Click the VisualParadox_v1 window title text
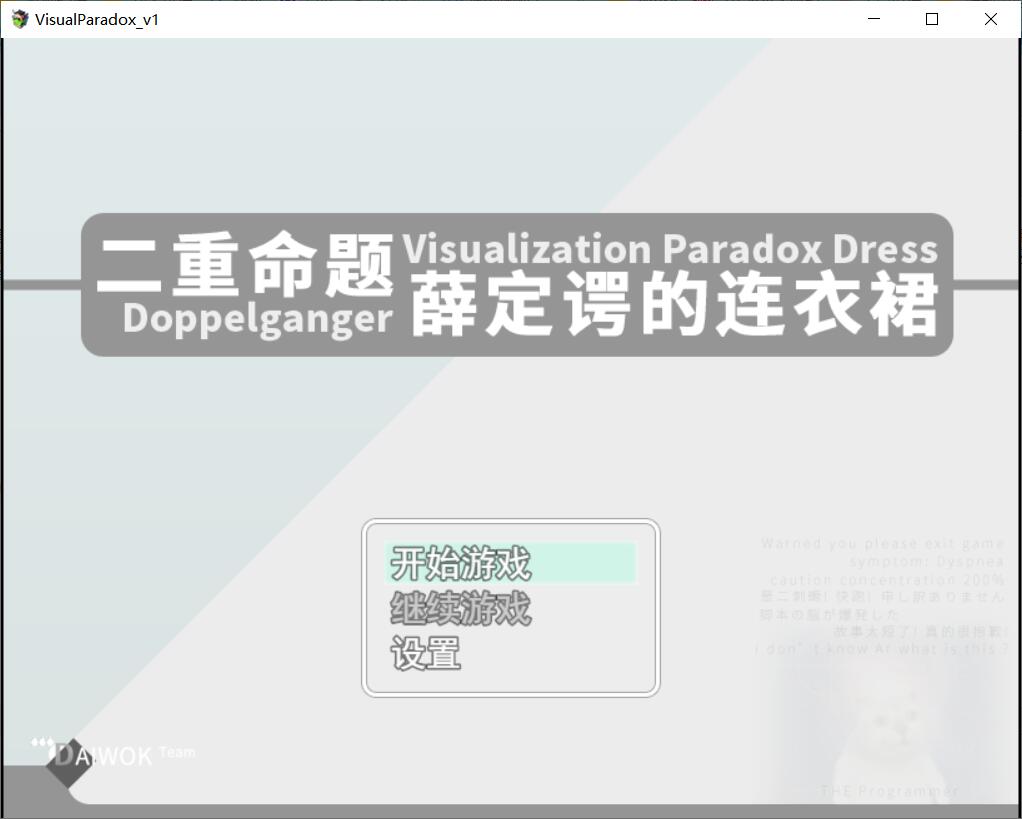 tap(96, 20)
